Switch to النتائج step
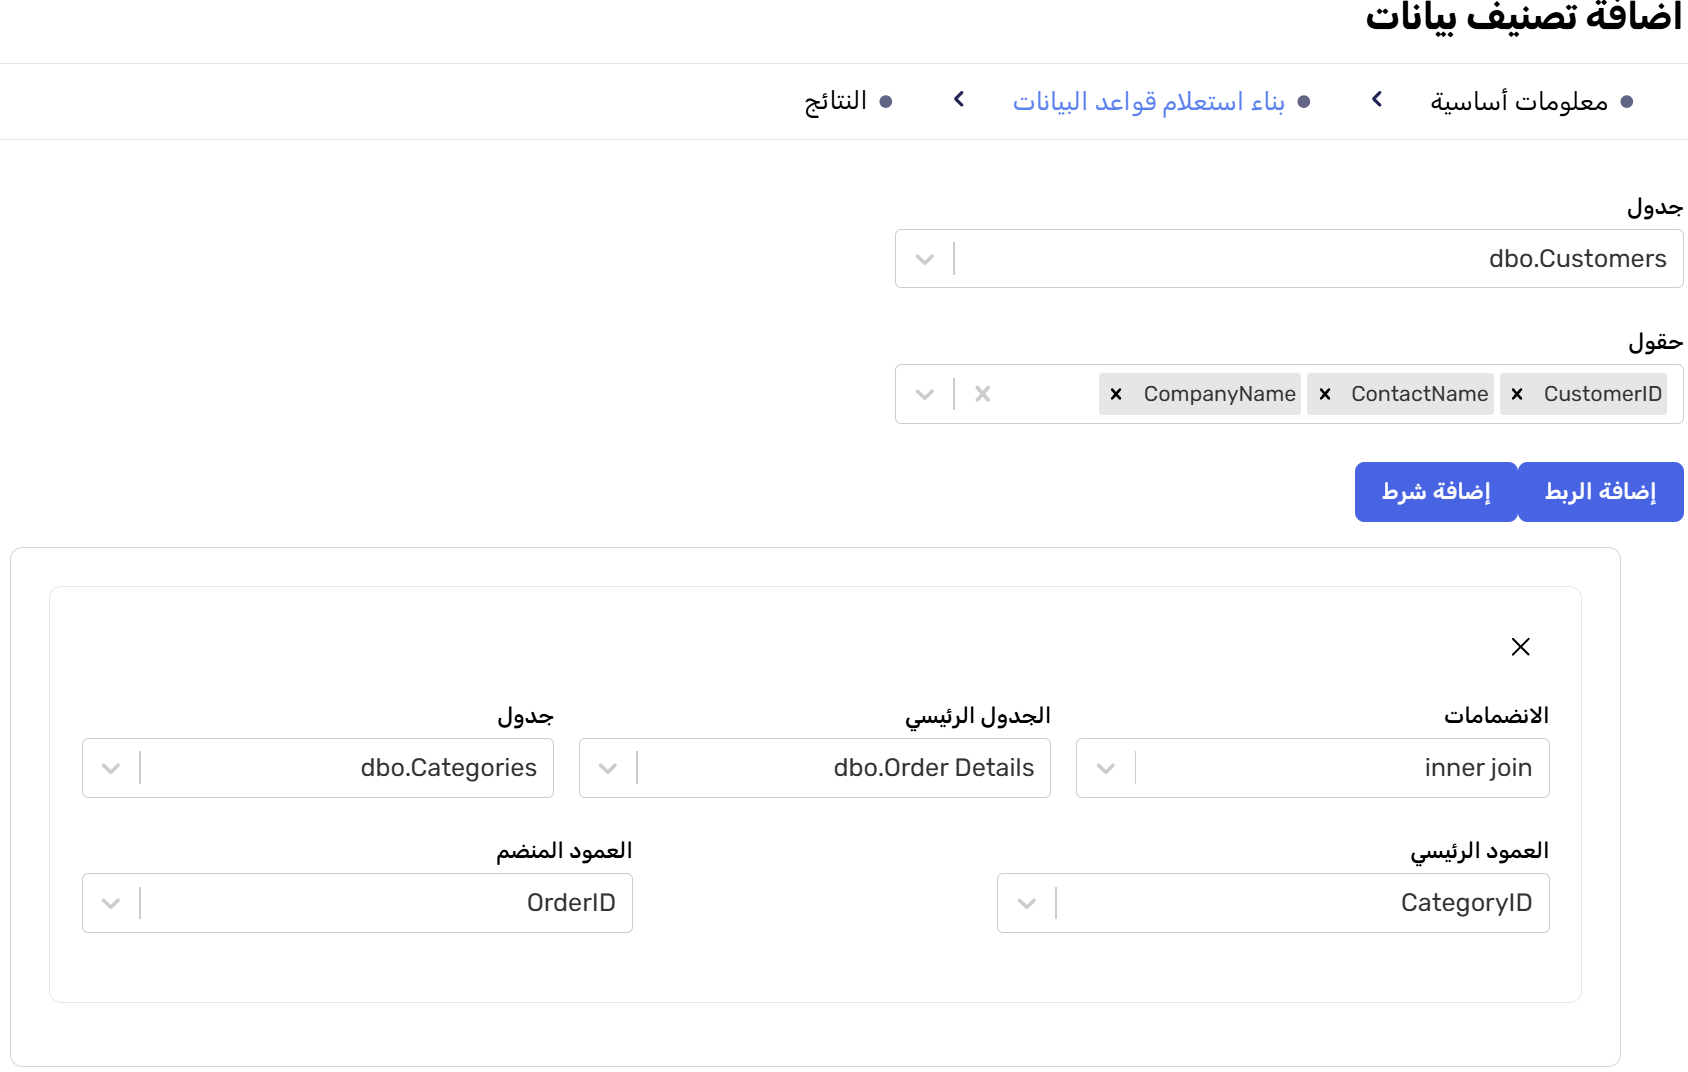This screenshot has width=1688, height=1072. [x=836, y=101]
